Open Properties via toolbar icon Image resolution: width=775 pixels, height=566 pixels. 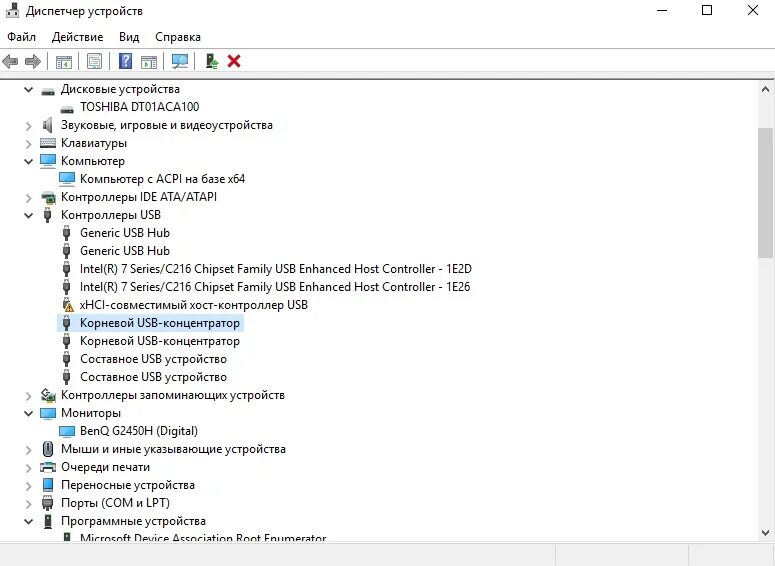94,61
